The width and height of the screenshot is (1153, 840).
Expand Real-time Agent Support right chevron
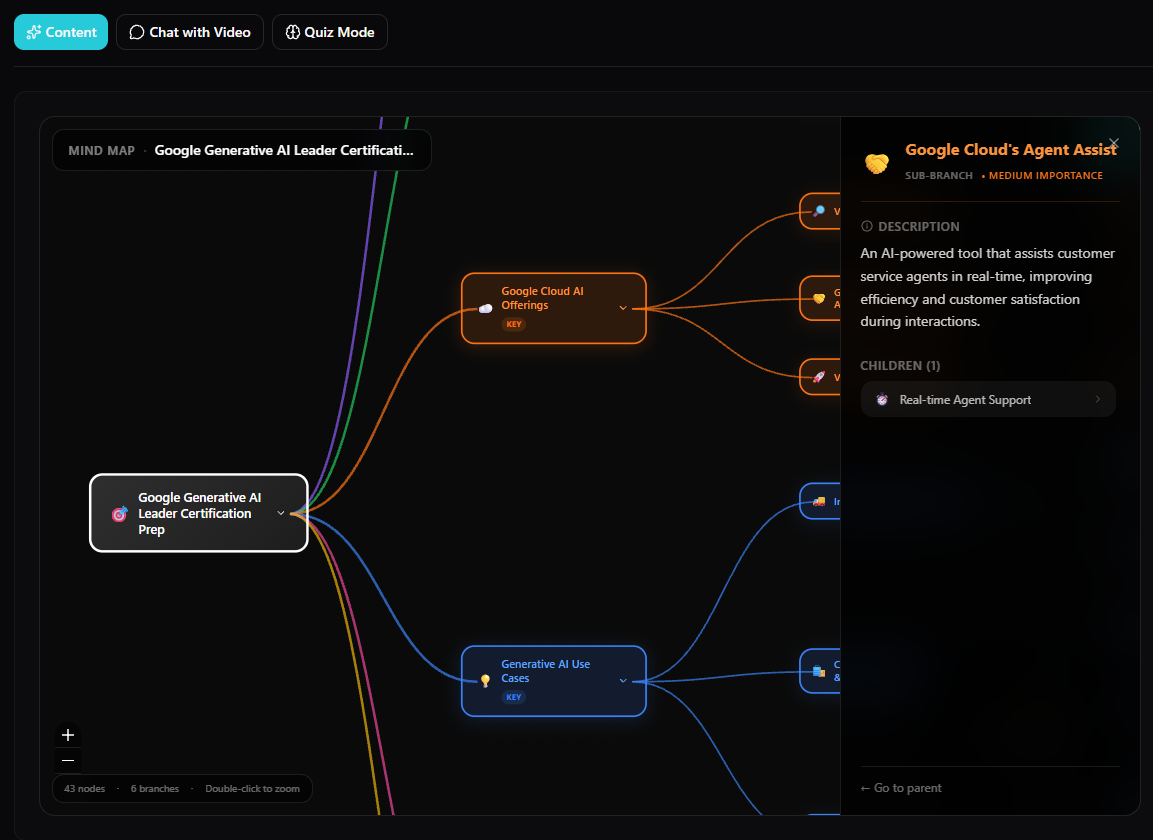tap(1098, 399)
